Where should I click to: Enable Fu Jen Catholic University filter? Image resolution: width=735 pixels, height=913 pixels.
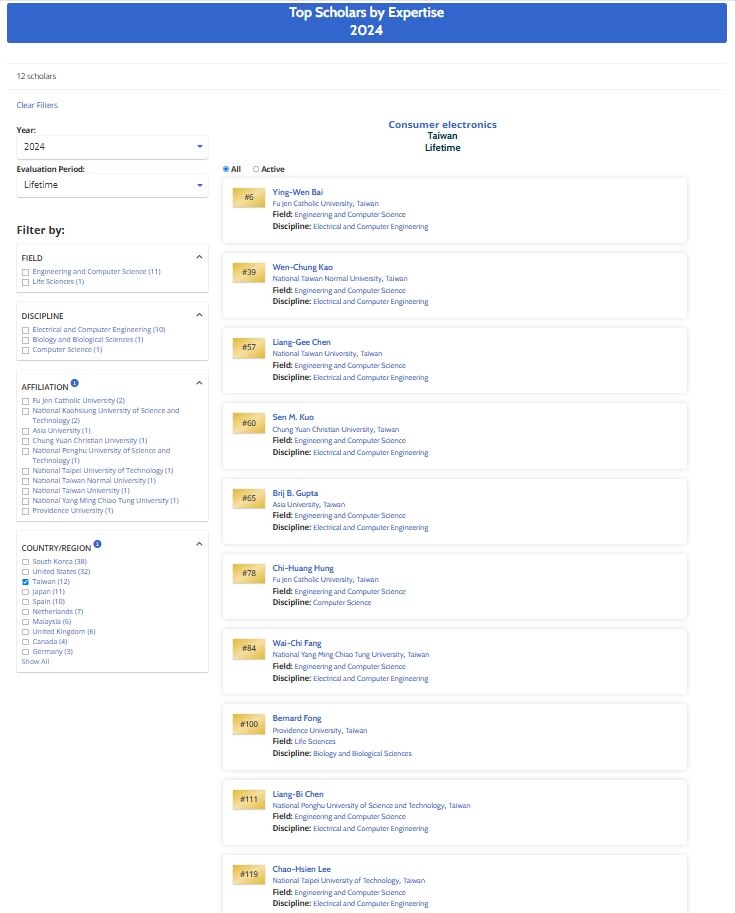(25, 401)
